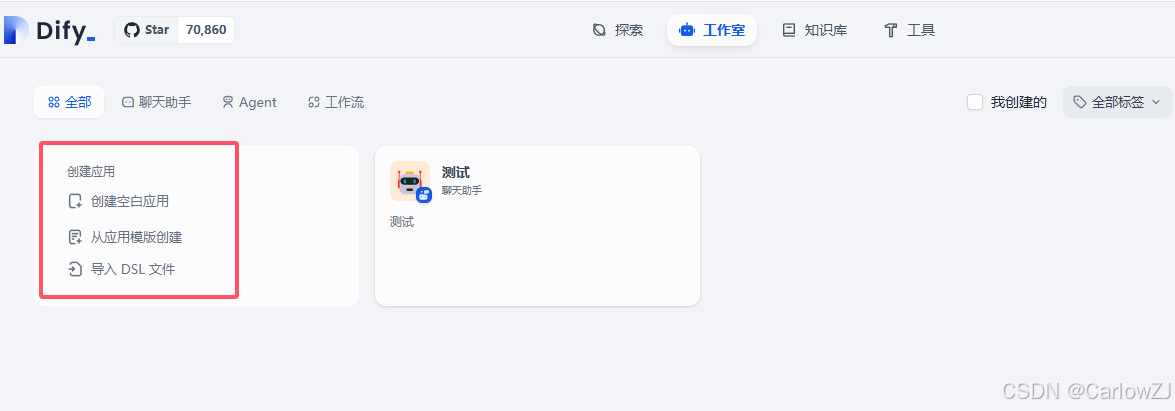Expand the 全部标签 dropdown chevron
The height and width of the screenshot is (411, 1175).
click(x=1156, y=102)
